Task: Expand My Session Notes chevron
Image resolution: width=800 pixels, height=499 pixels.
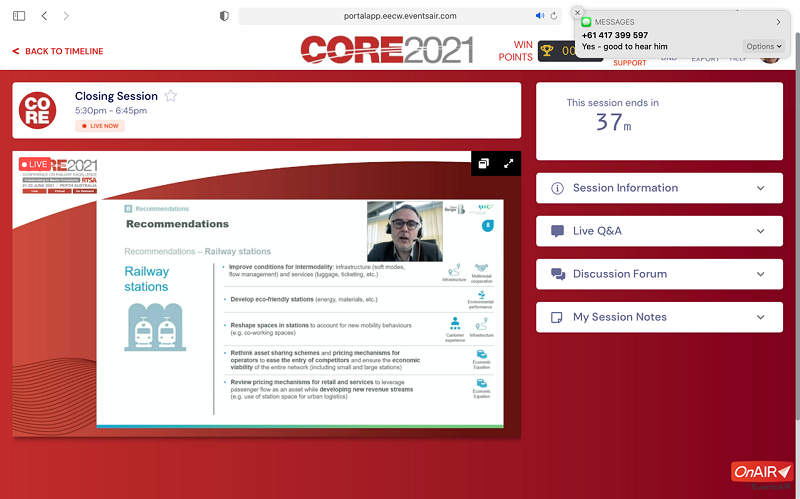Action: 760,317
